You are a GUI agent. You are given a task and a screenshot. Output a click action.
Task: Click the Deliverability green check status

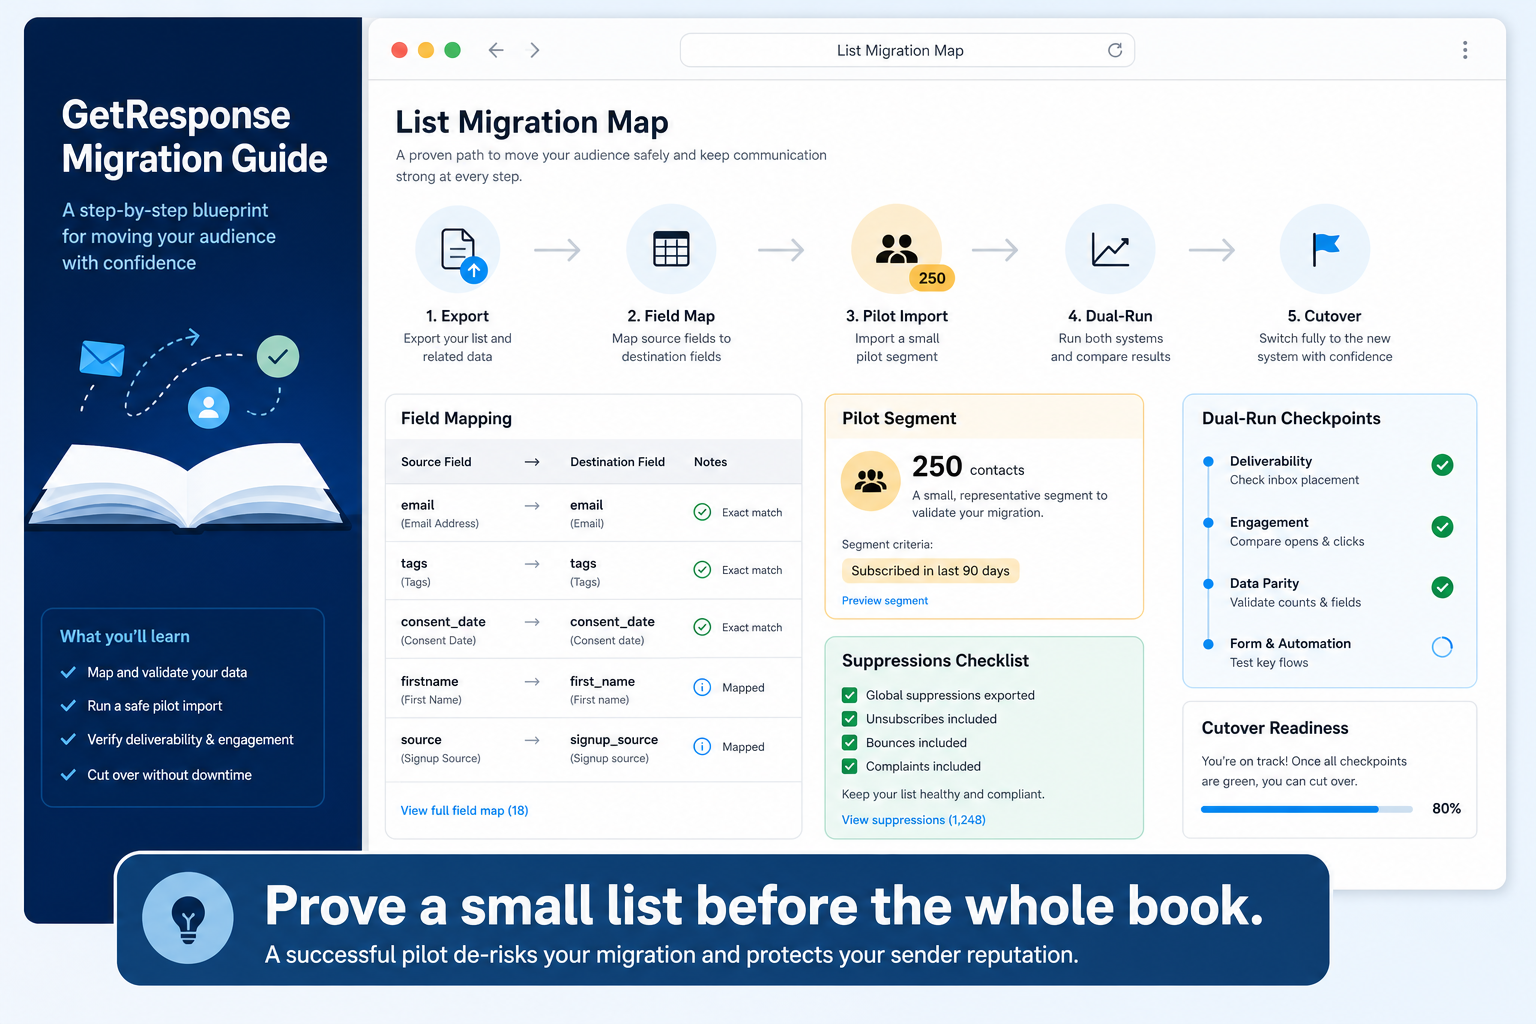[x=1442, y=465]
